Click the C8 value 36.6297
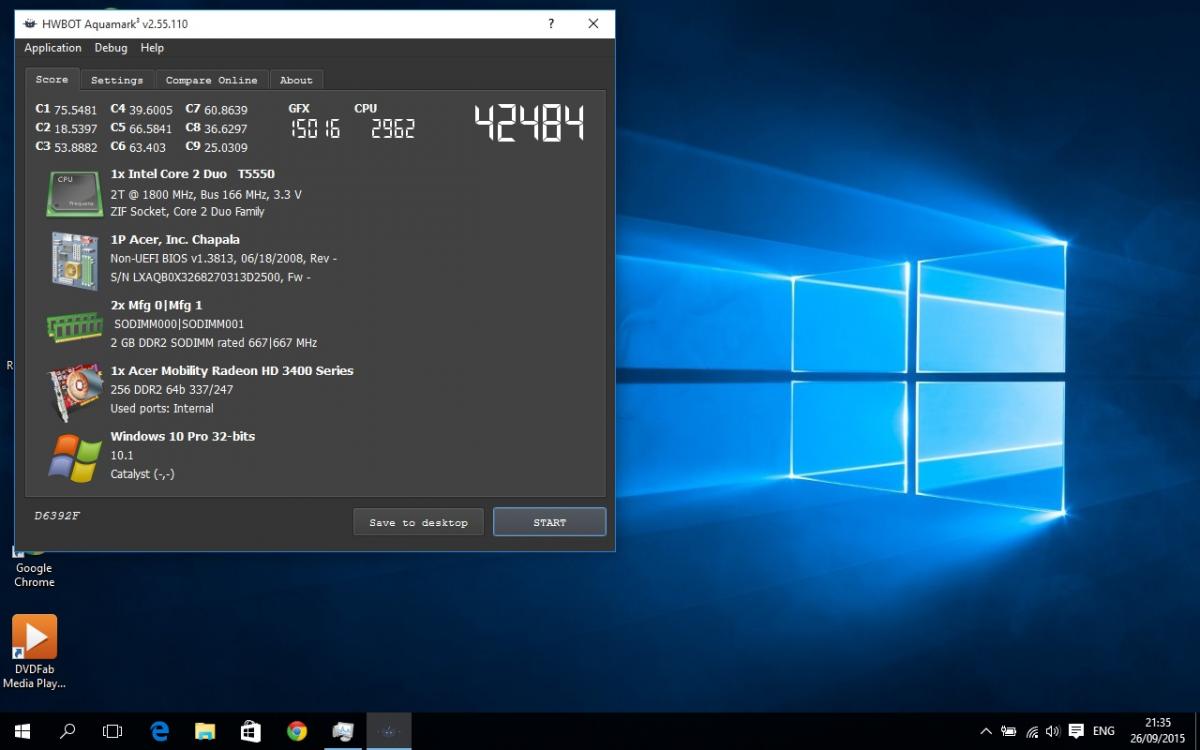This screenshot has height=750, width=1200. click(x=226, y=129)
